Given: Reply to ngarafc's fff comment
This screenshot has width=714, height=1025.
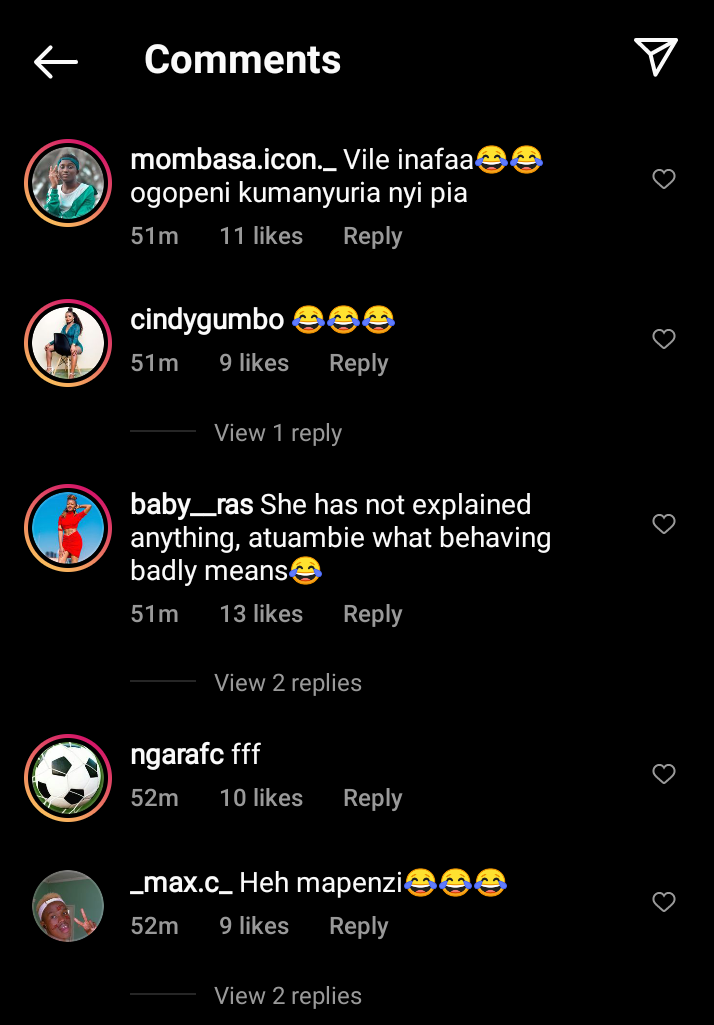Looking at the screenshot, I should tap(373, 798).
